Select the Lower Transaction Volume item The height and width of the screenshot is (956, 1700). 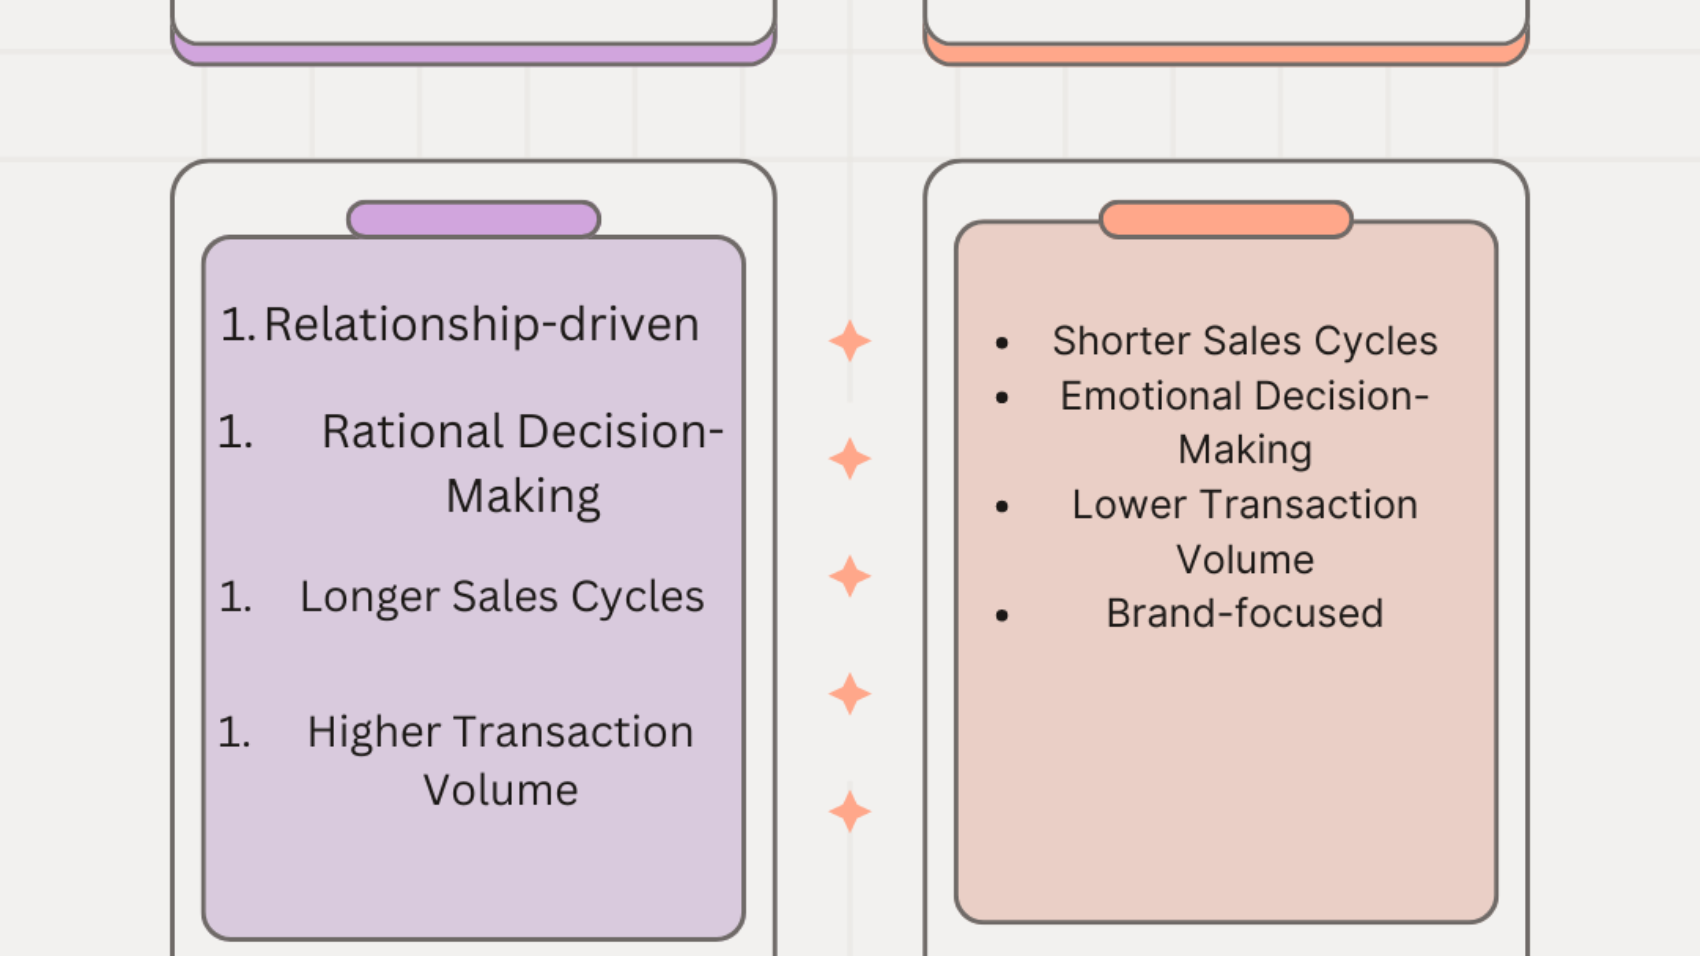[x=1244, y=531]
